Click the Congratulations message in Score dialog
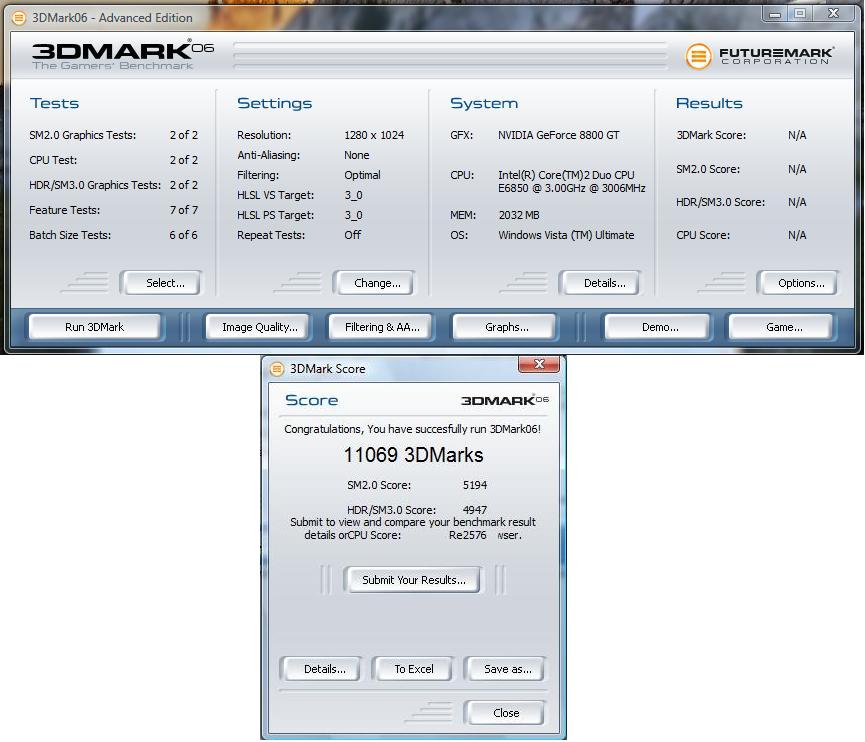The image size is (865, 742). click(x=413, y=429)
